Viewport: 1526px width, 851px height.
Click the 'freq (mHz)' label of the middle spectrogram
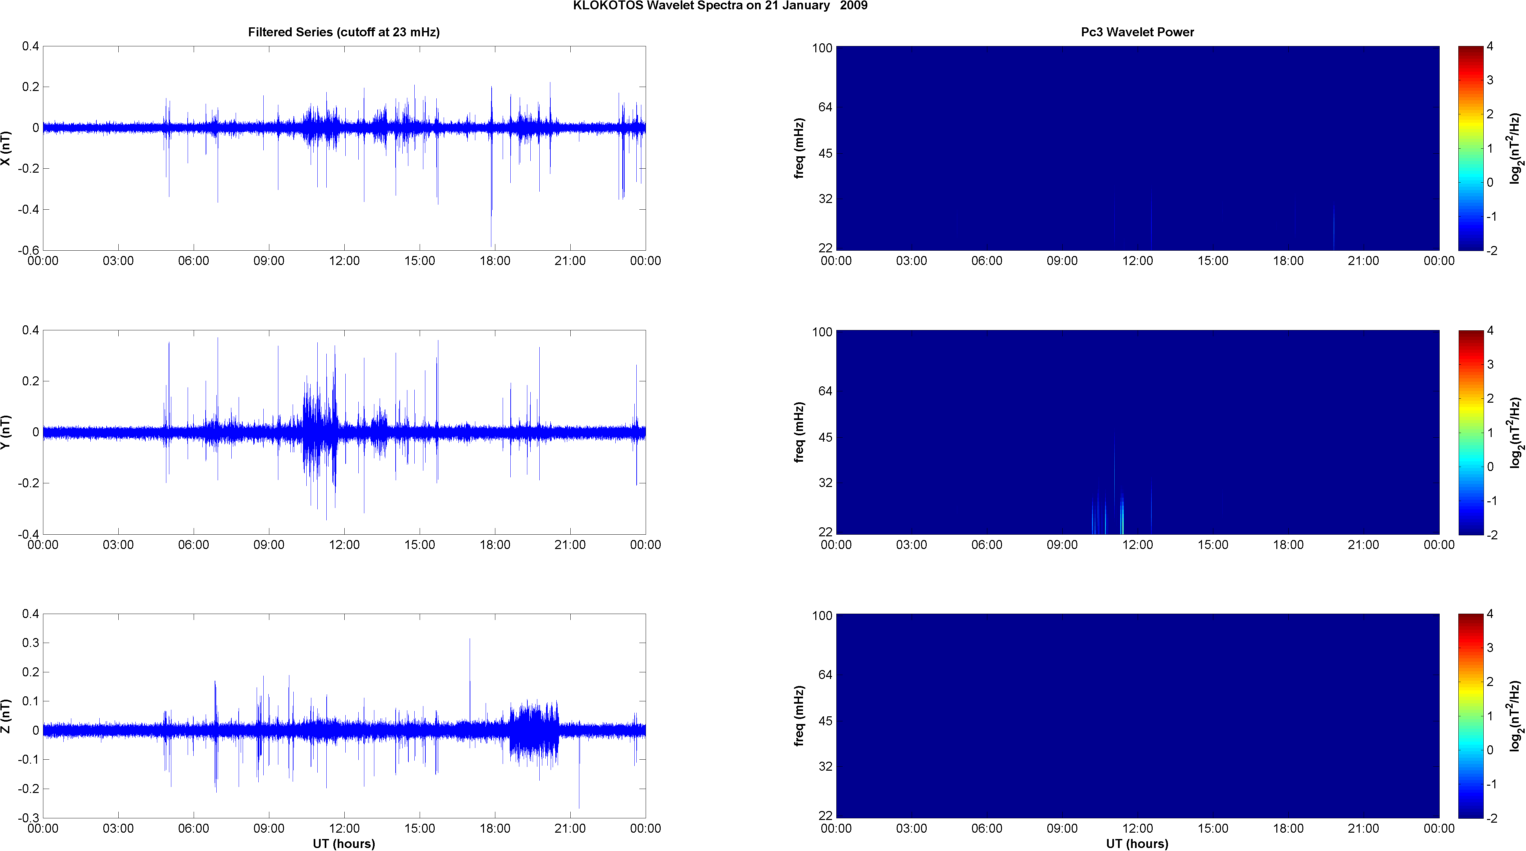click(x=800, y=432)
